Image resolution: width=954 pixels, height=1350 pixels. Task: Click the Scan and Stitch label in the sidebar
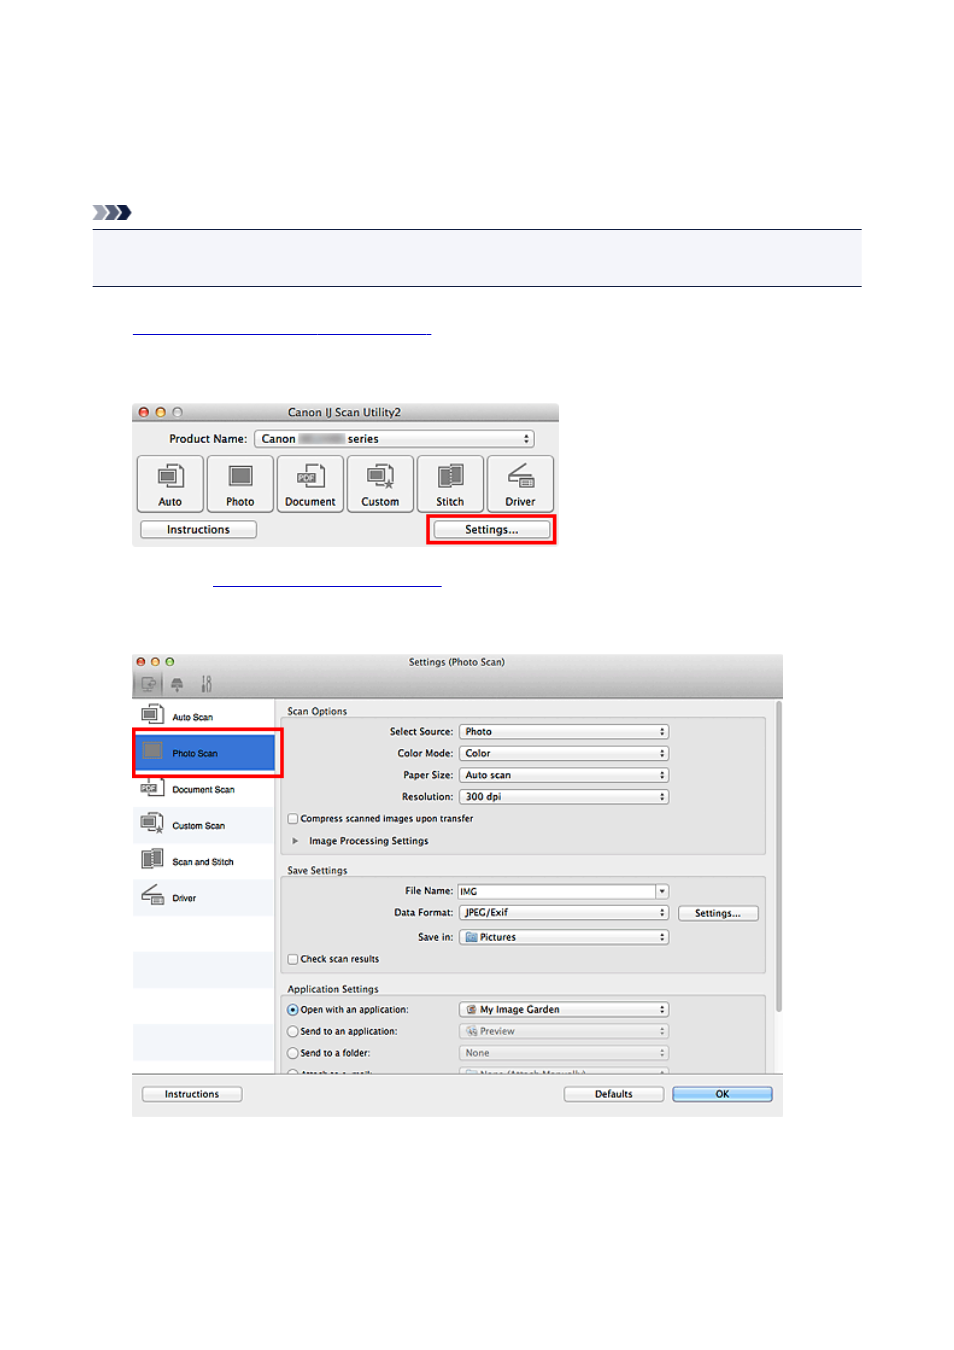pyautogui.click(x=202, y=862)
